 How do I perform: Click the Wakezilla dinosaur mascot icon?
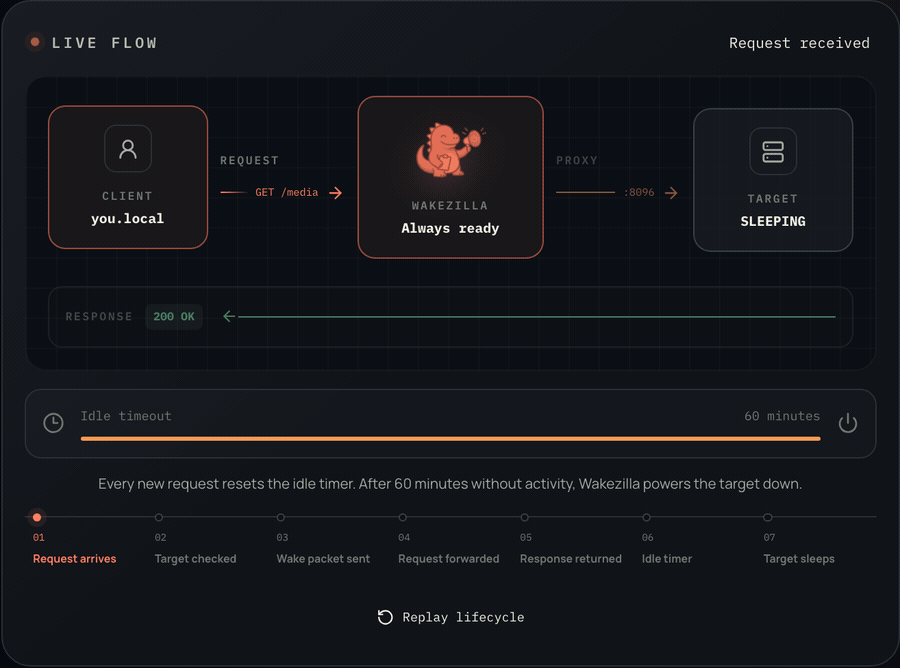pos(451,149)
